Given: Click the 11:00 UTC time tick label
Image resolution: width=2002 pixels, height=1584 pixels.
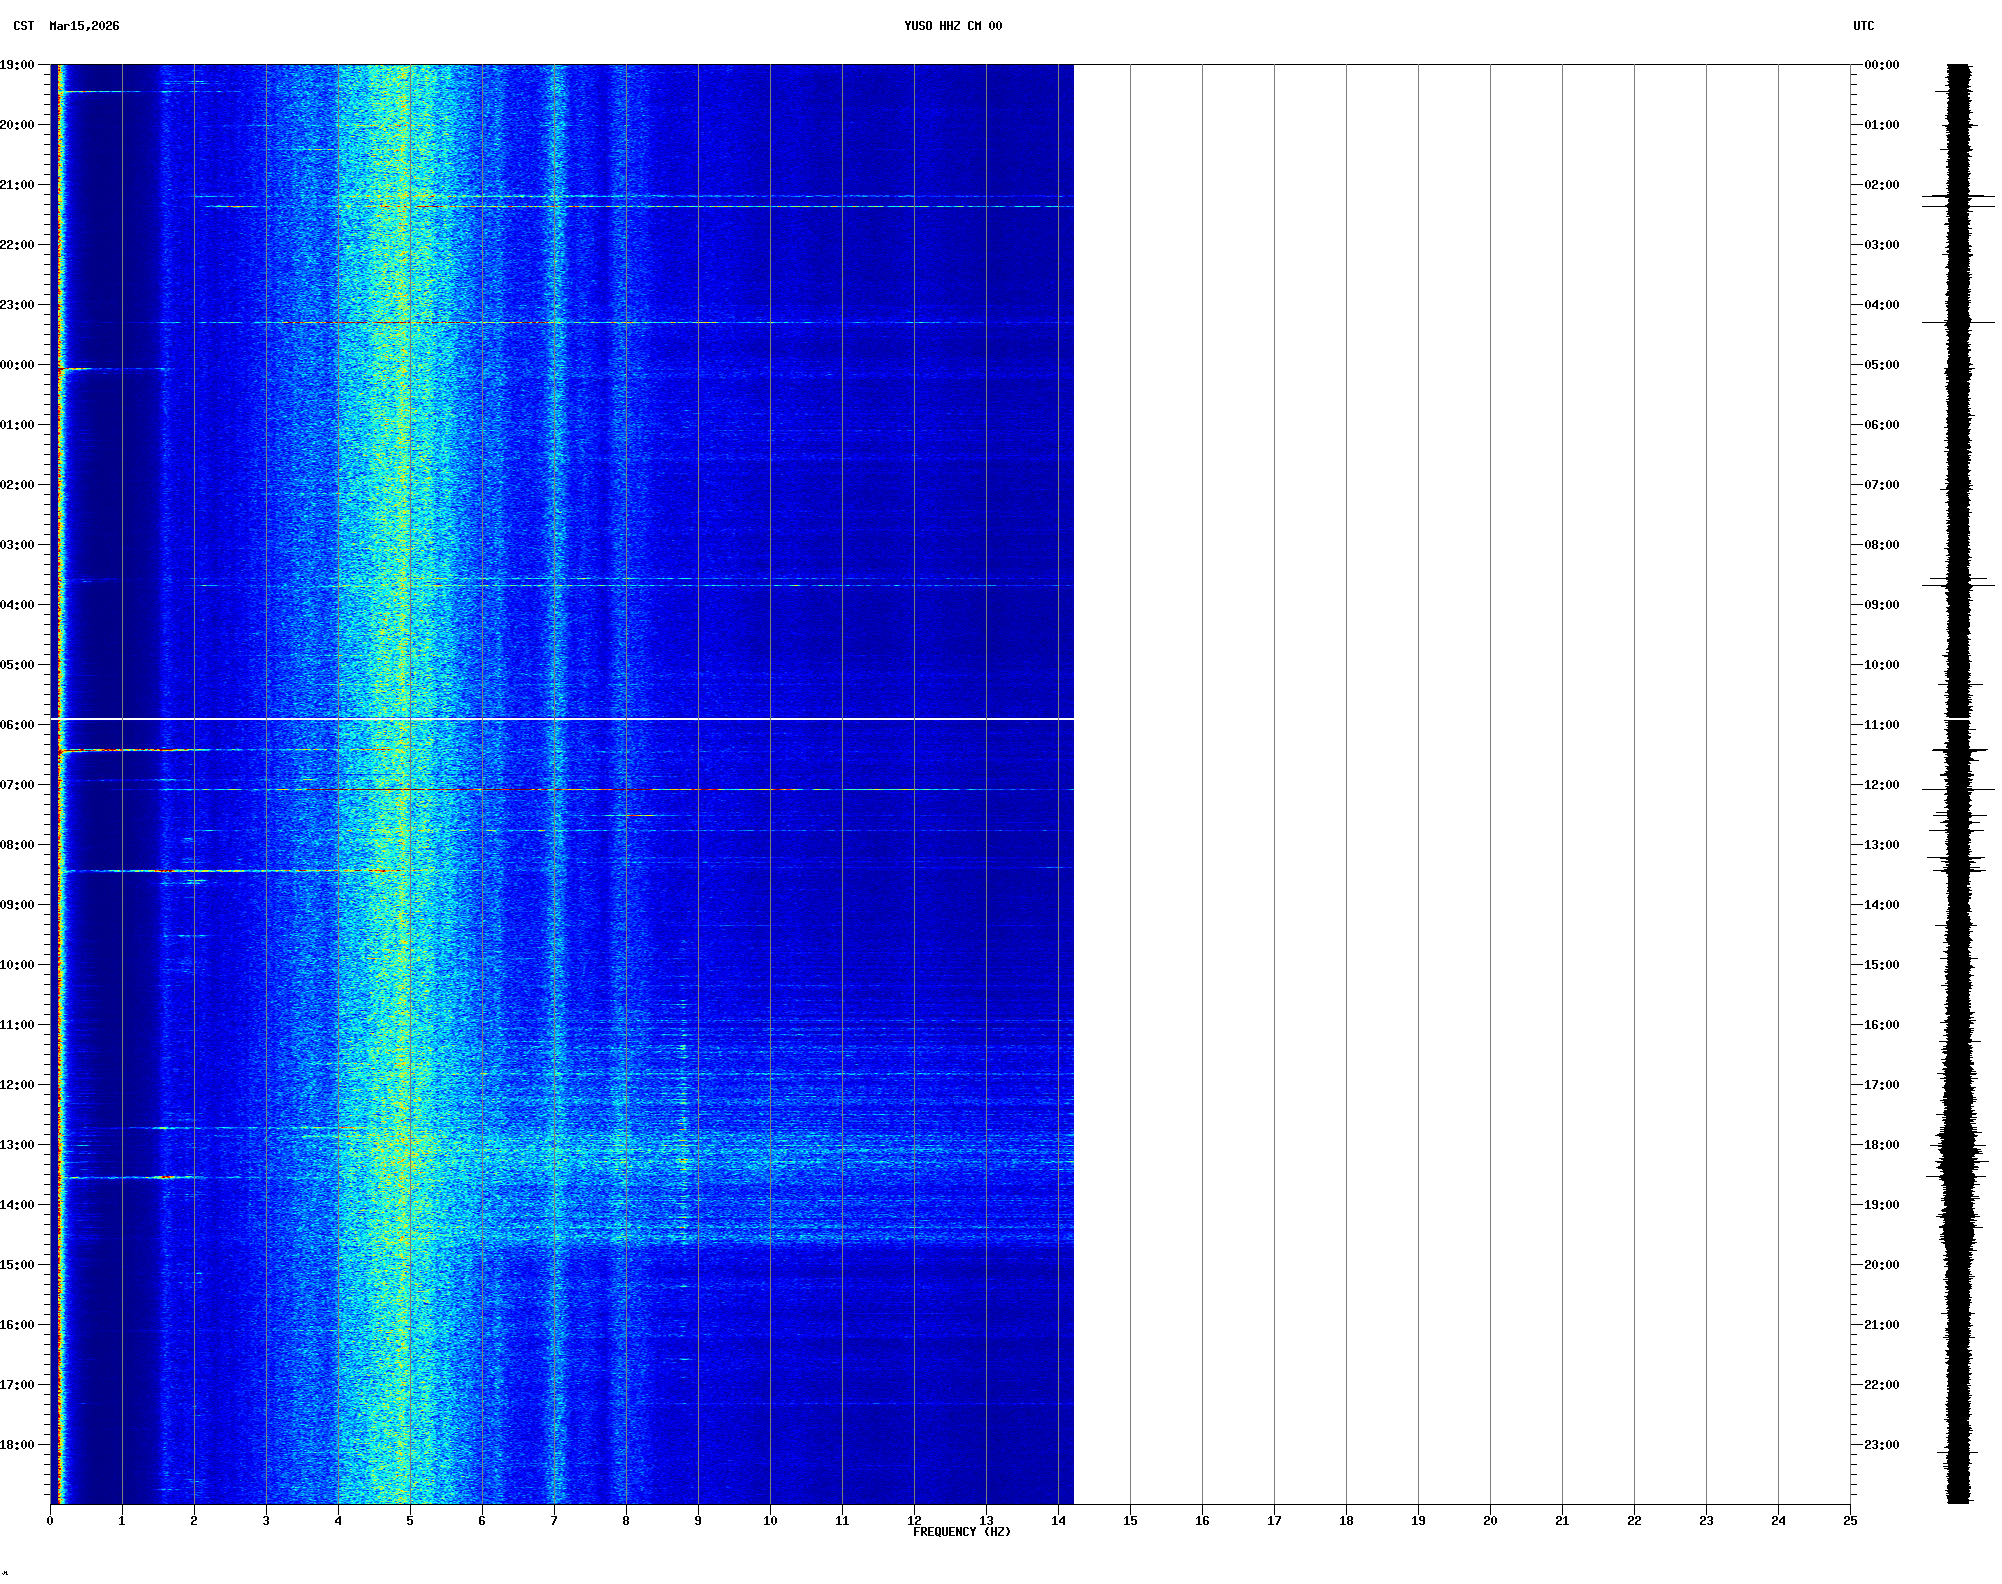Looking at the screenshot, I should (1881, 725).
